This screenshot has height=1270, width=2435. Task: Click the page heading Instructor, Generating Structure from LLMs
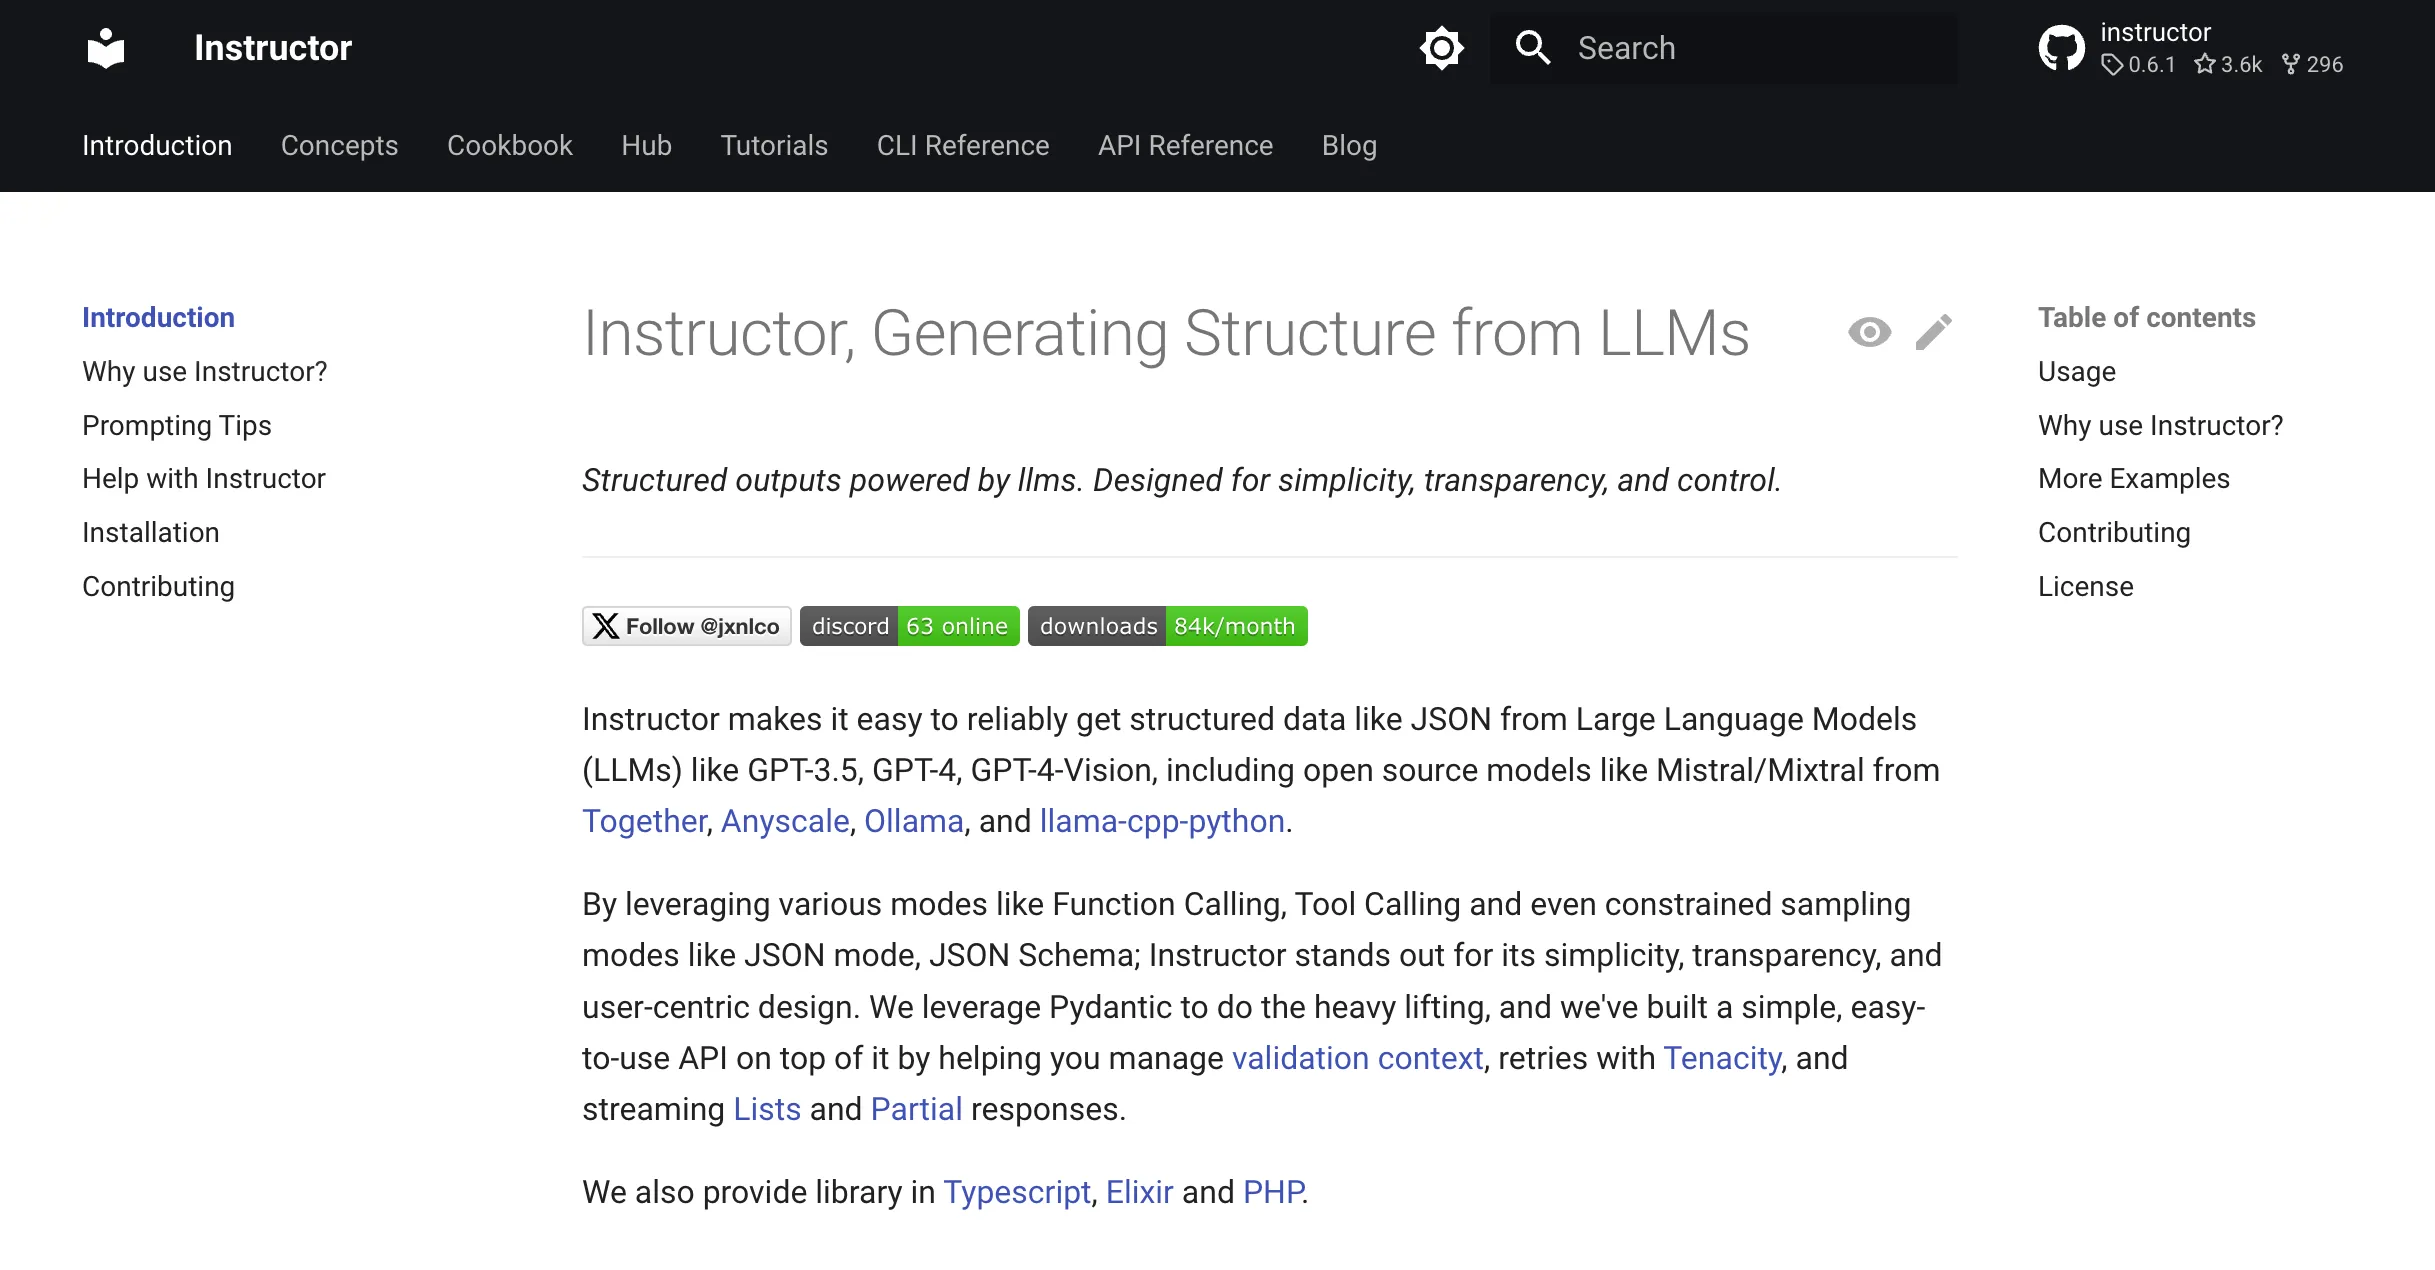click(1166, 333)
